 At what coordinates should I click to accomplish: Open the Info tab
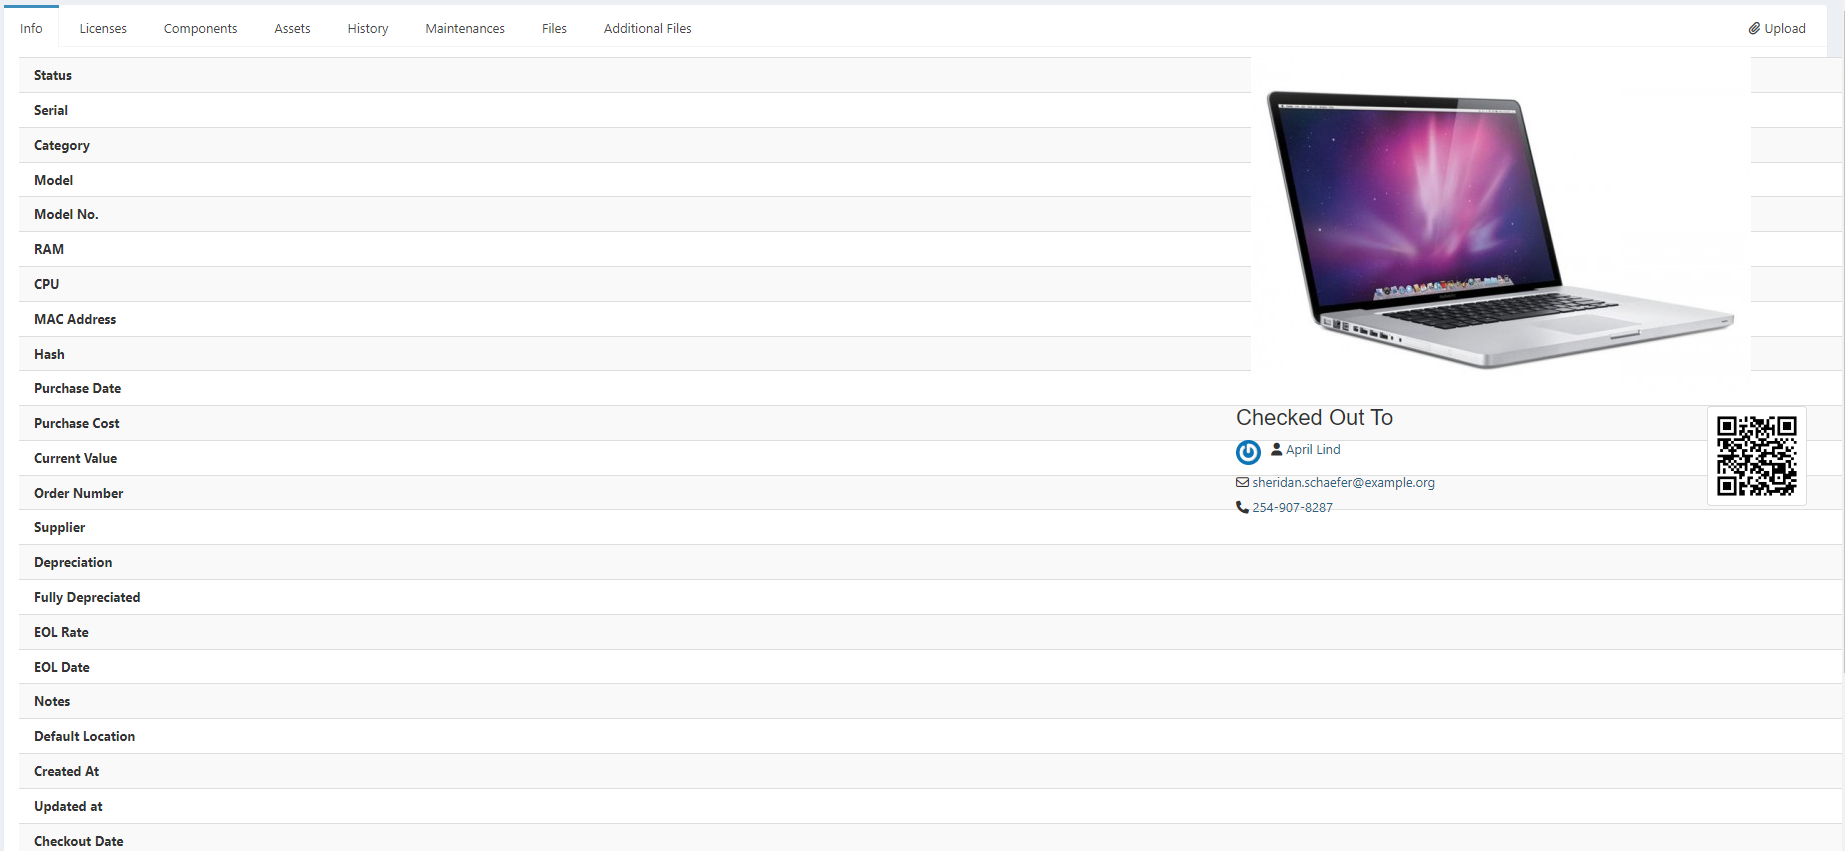tap(31, 28)
